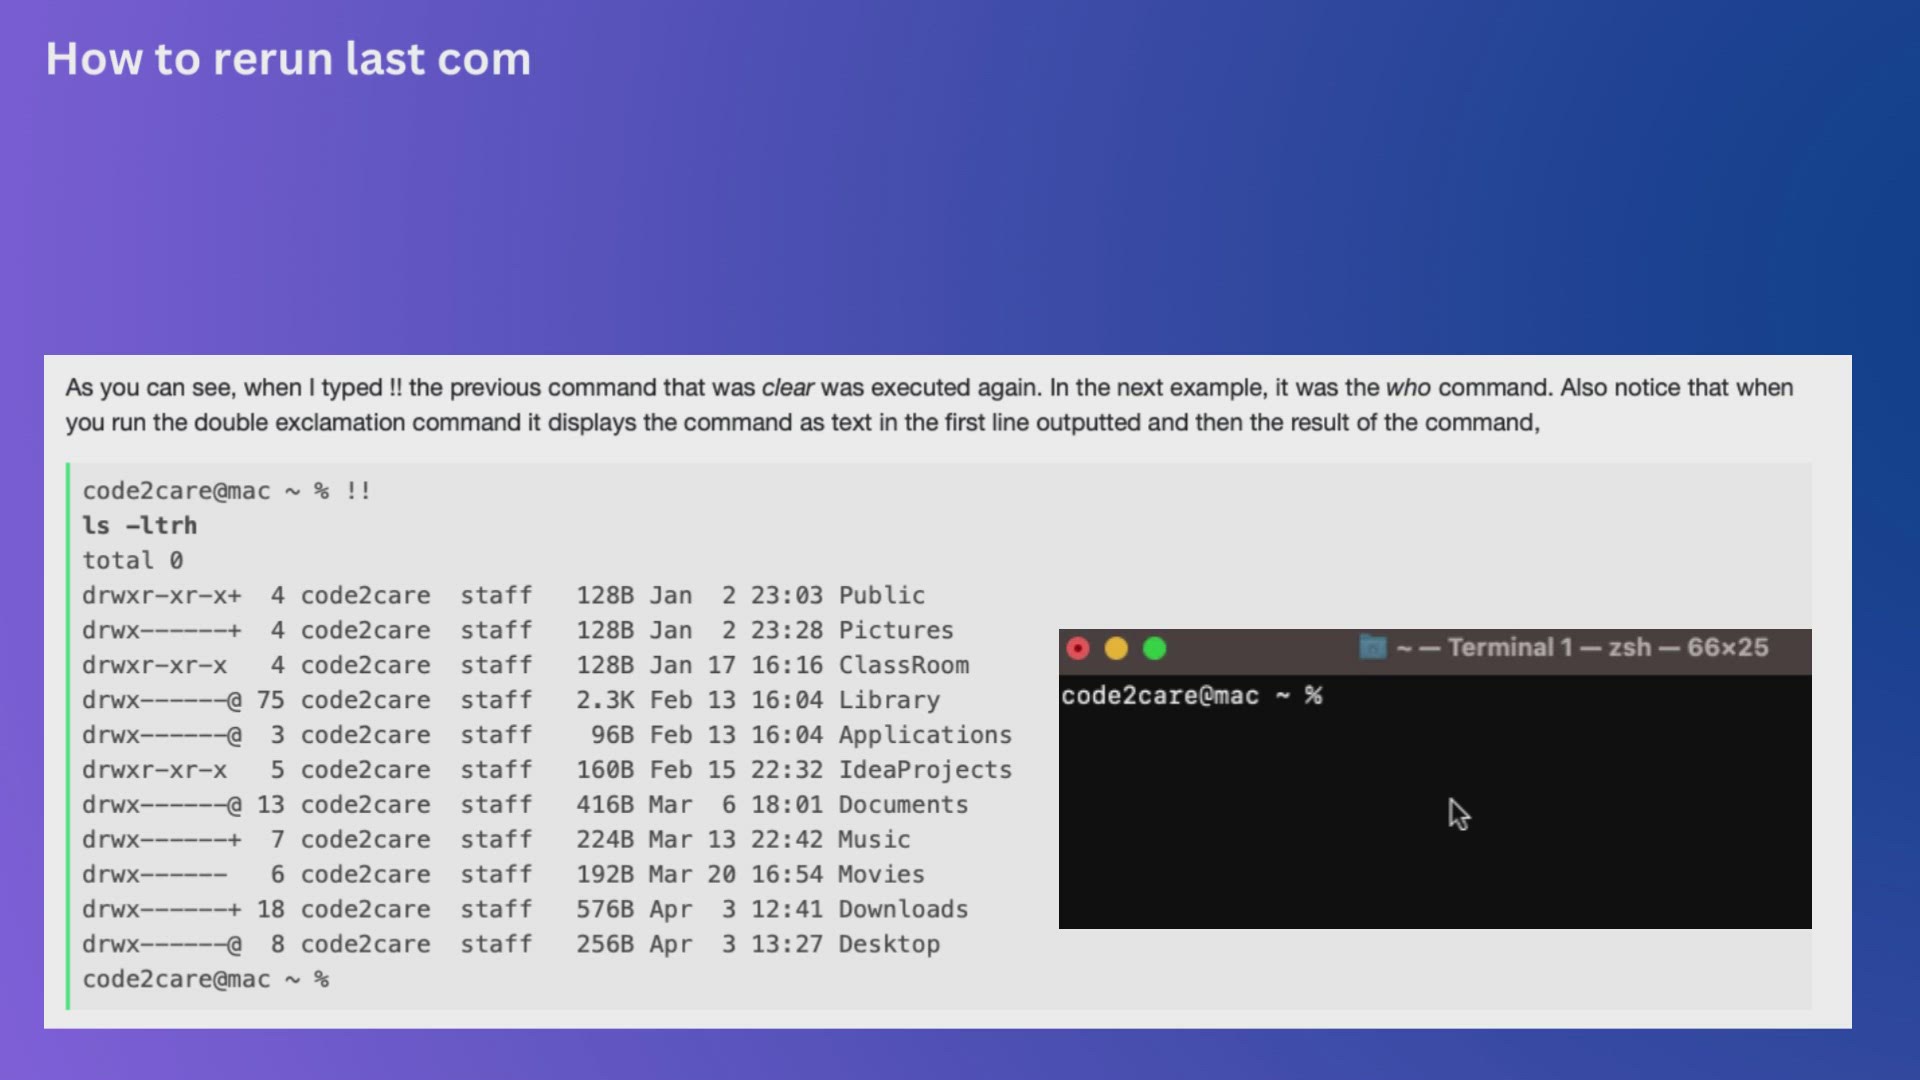The height and width of the screenshot is (1080, 1920).
Task: Click the empty black Terminal body area
Action: pos(1300,830)
